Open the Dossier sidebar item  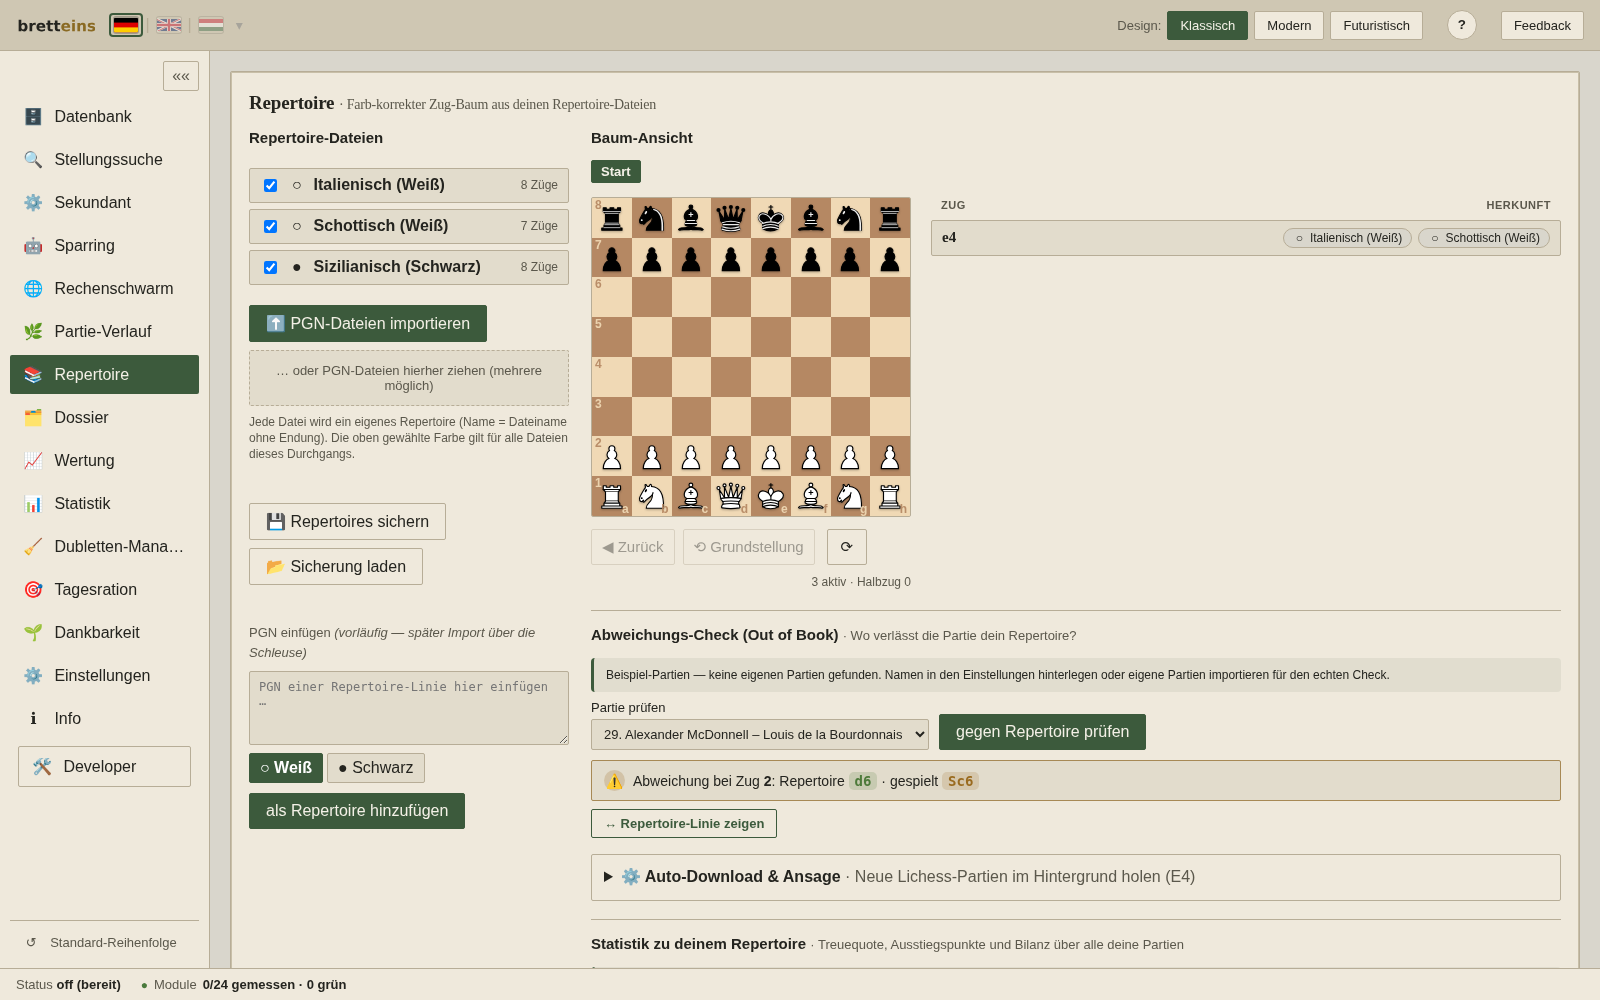coord(104,418)
